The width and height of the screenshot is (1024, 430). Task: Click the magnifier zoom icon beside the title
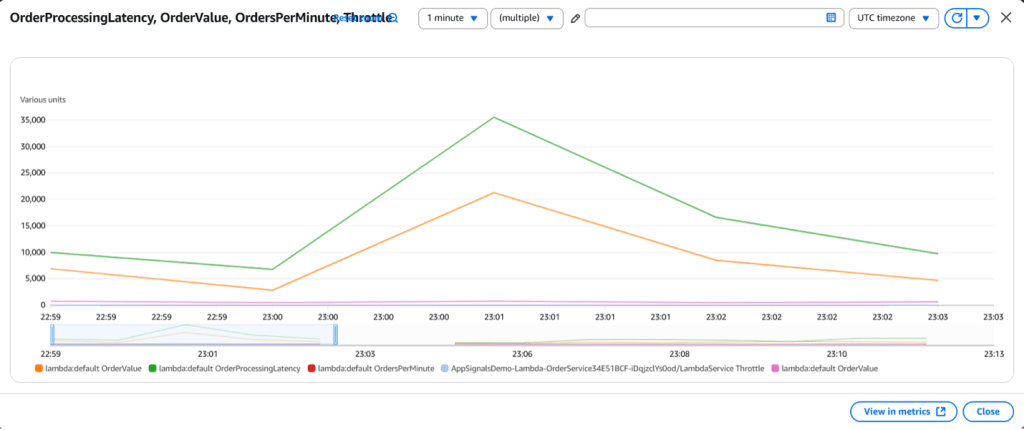393,19
